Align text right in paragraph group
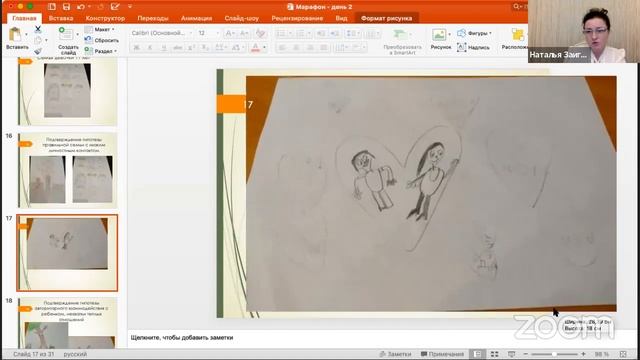 (310, 48)
